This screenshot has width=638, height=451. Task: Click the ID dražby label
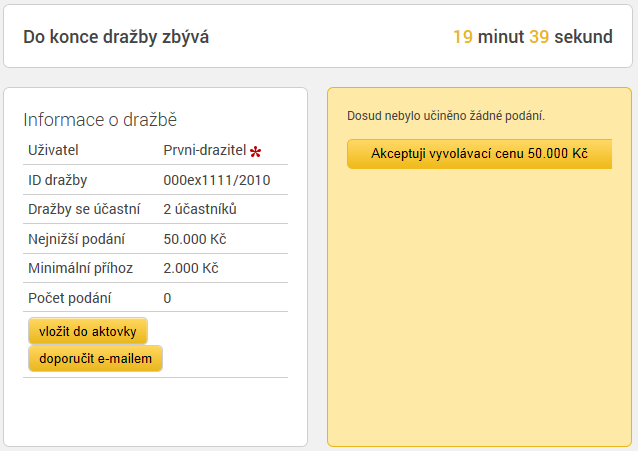point(57,180)
